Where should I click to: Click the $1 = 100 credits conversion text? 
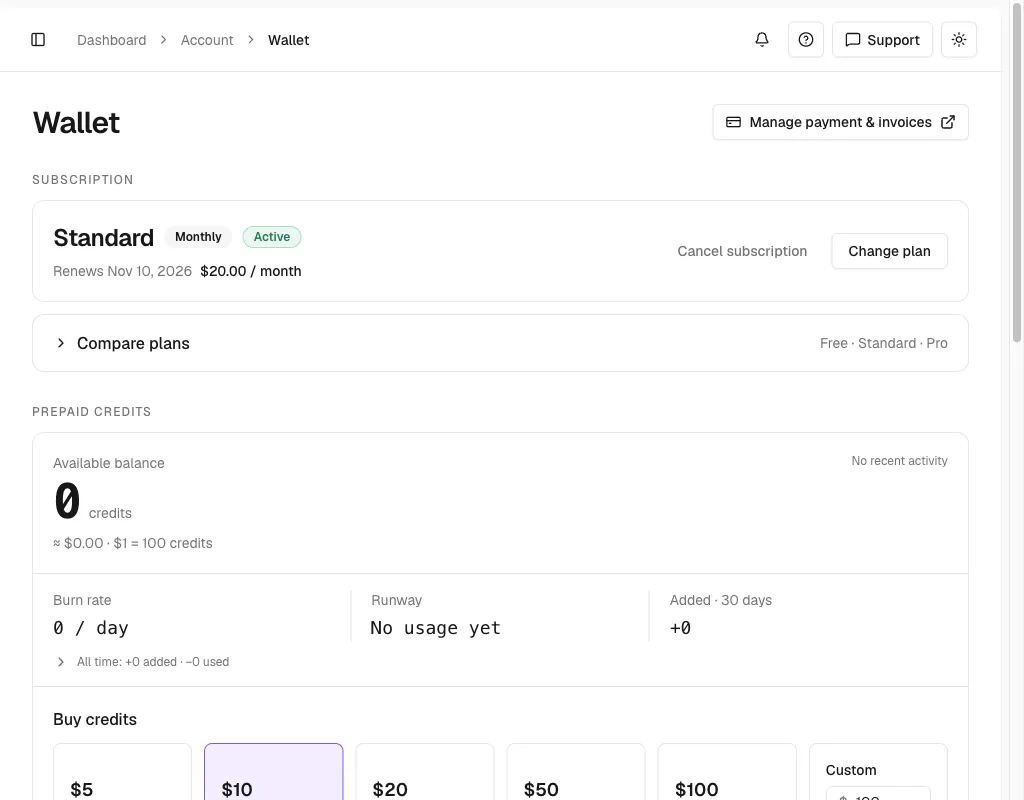(x=163, y=543)
